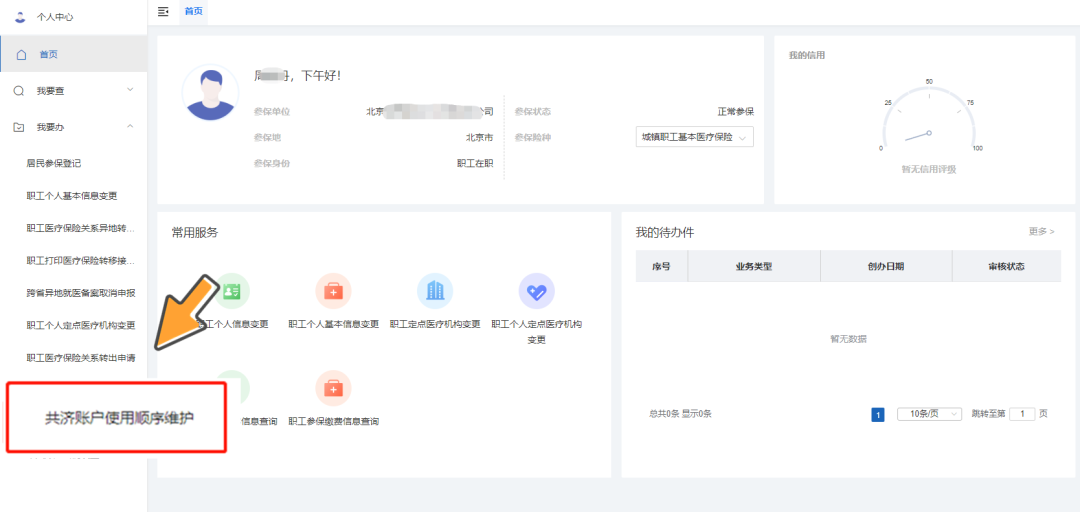
Task: Click the 暂无信用评级 text
Action: 929,170
